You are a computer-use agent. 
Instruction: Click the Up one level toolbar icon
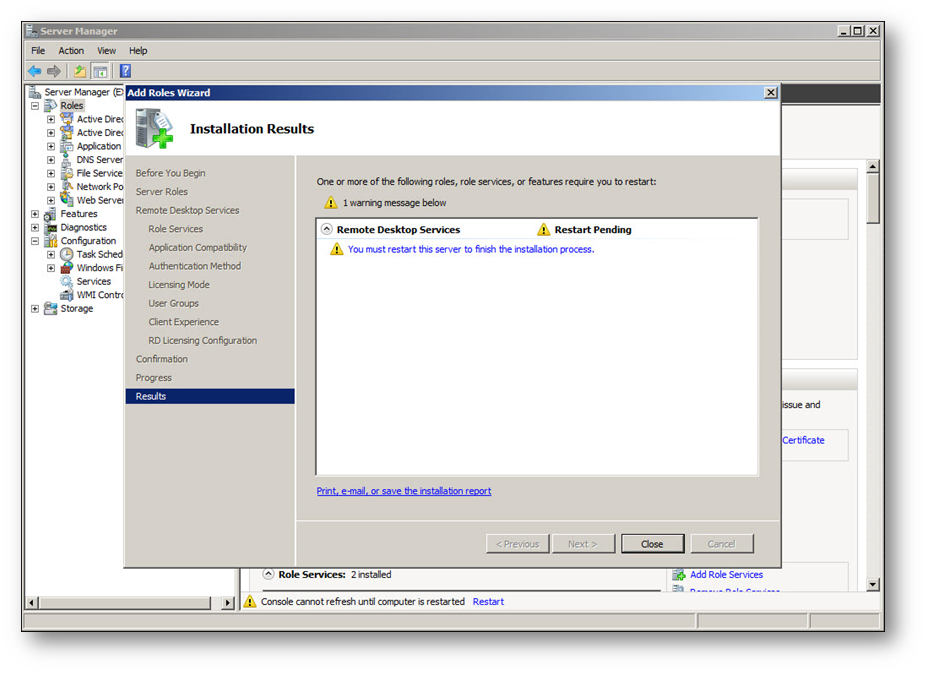(80, 71)
